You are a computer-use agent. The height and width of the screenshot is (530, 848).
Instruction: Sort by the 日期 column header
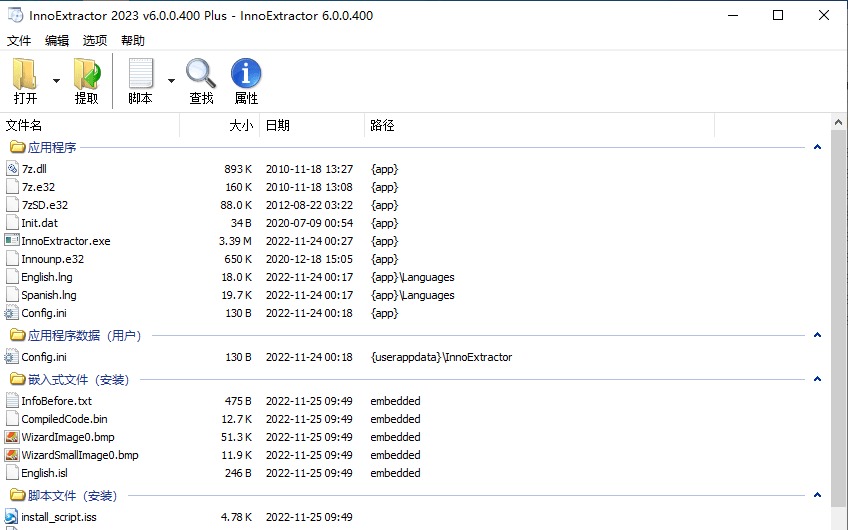point(312,125)
